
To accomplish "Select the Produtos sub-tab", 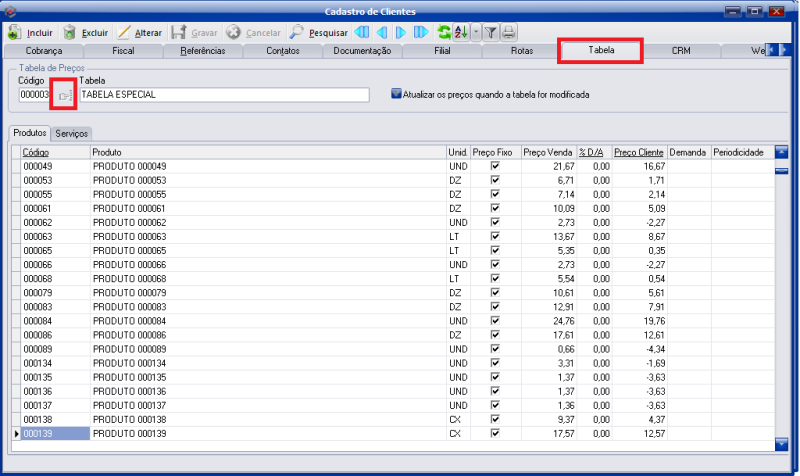I will click(x=30, y=133).
